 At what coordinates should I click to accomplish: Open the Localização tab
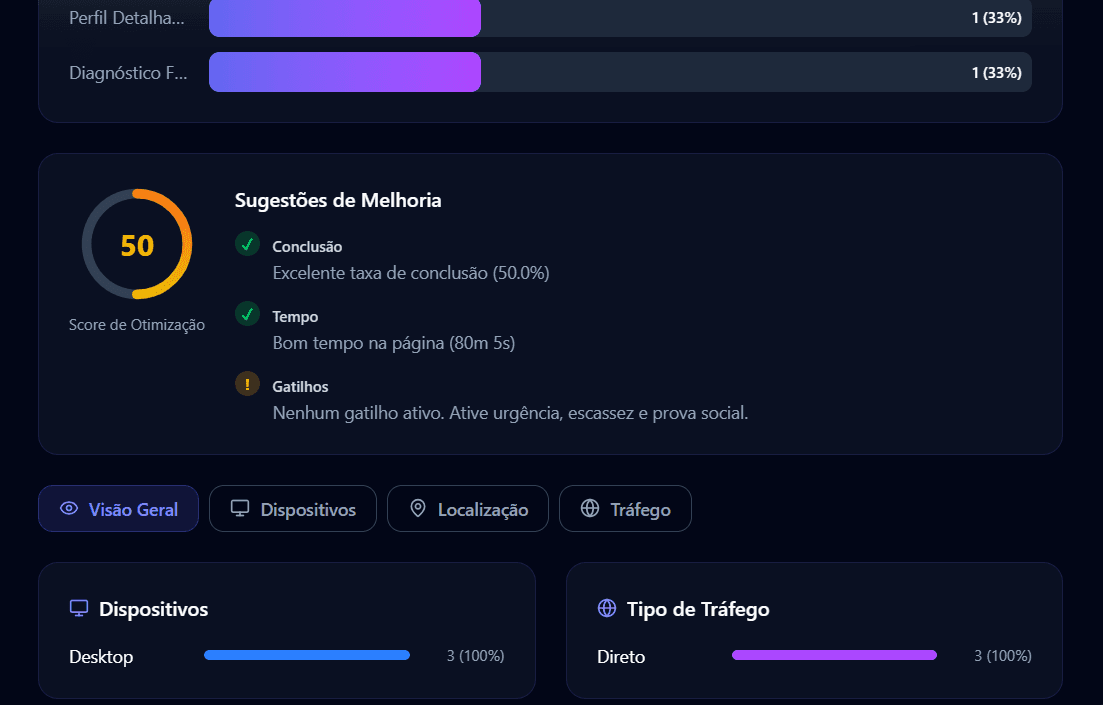(x=467, y=508)
